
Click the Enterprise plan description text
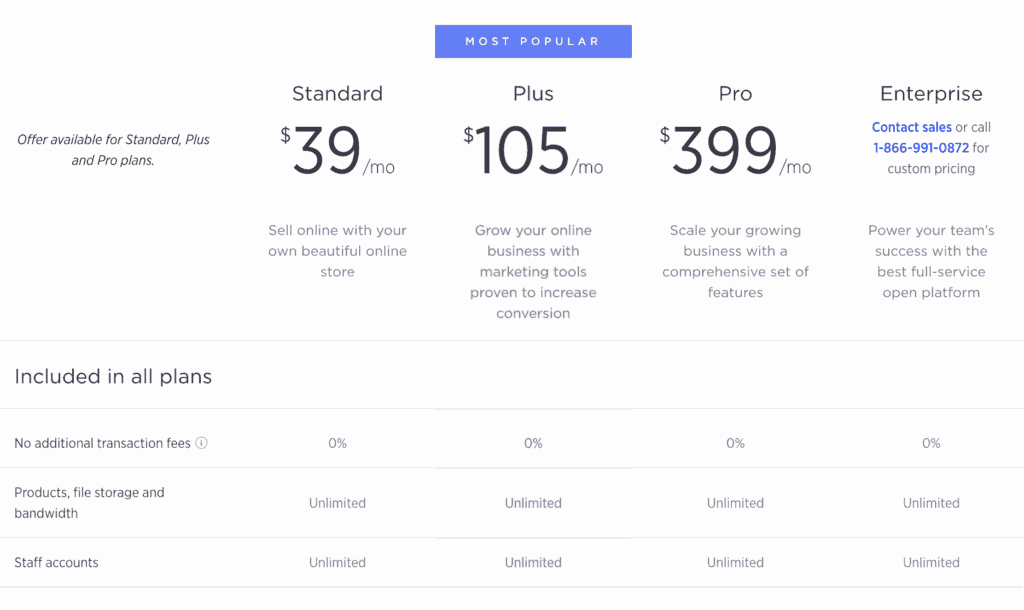point(931,261)
